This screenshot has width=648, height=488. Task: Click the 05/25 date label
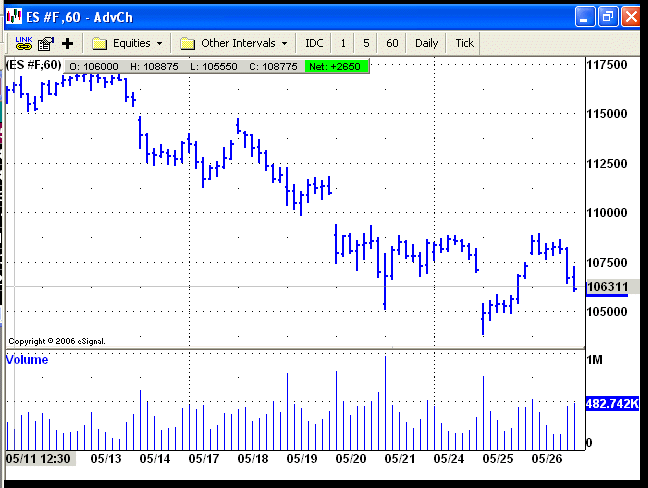(498, 459)
